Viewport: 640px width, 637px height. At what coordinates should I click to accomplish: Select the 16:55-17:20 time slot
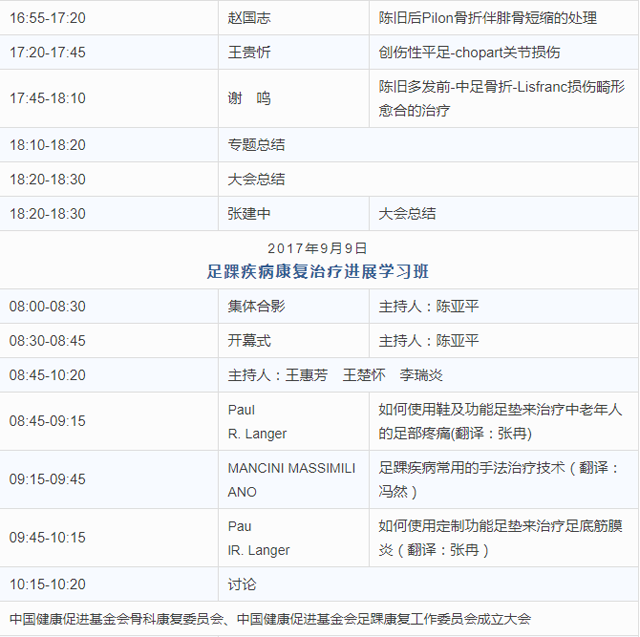(48, 18)
